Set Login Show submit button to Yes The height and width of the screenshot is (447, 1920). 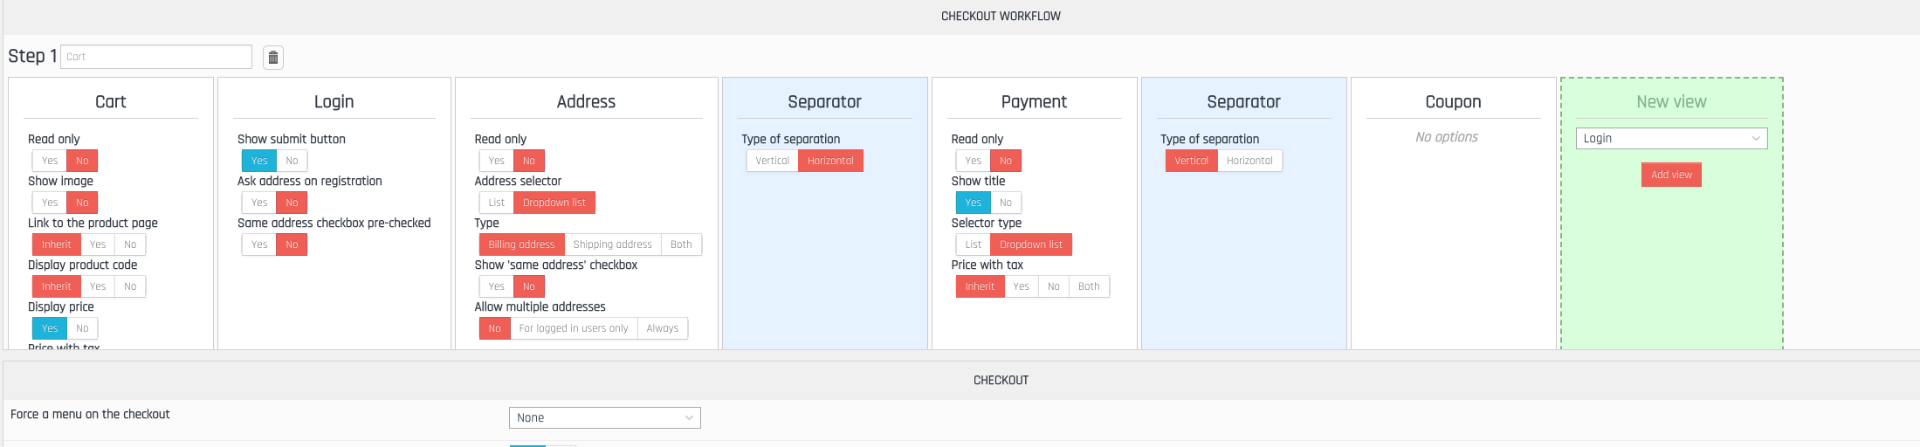coord(259,161)
